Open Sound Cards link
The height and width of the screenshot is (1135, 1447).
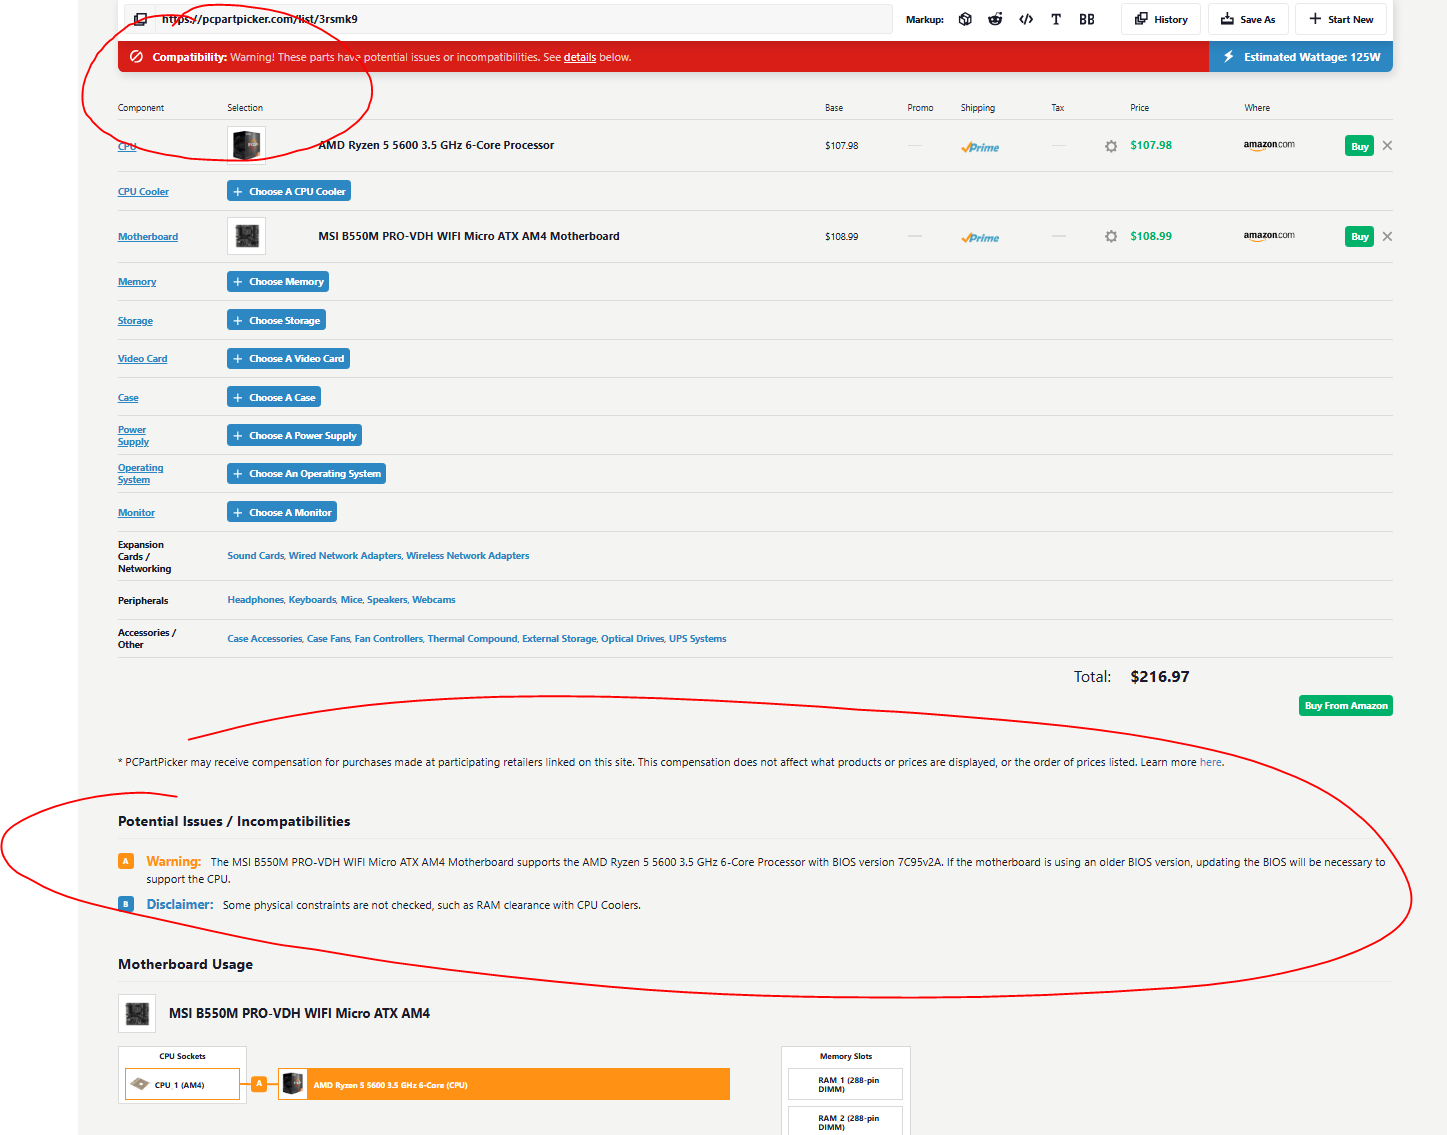256,556
